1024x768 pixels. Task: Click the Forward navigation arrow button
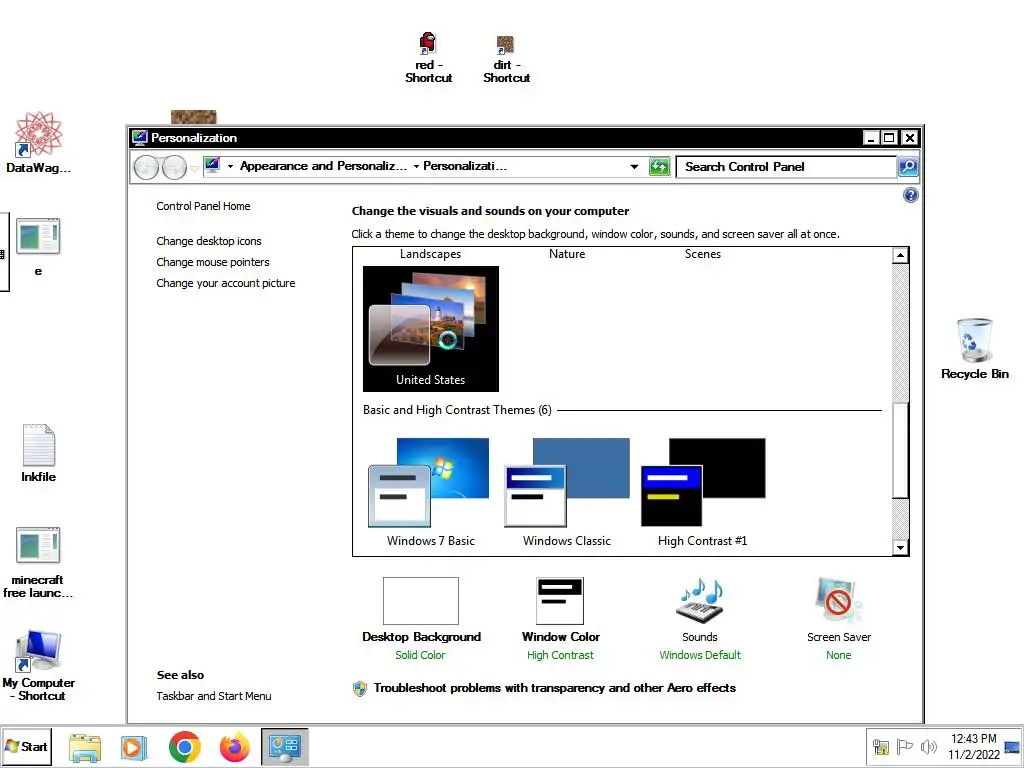[x=174, y=168]
